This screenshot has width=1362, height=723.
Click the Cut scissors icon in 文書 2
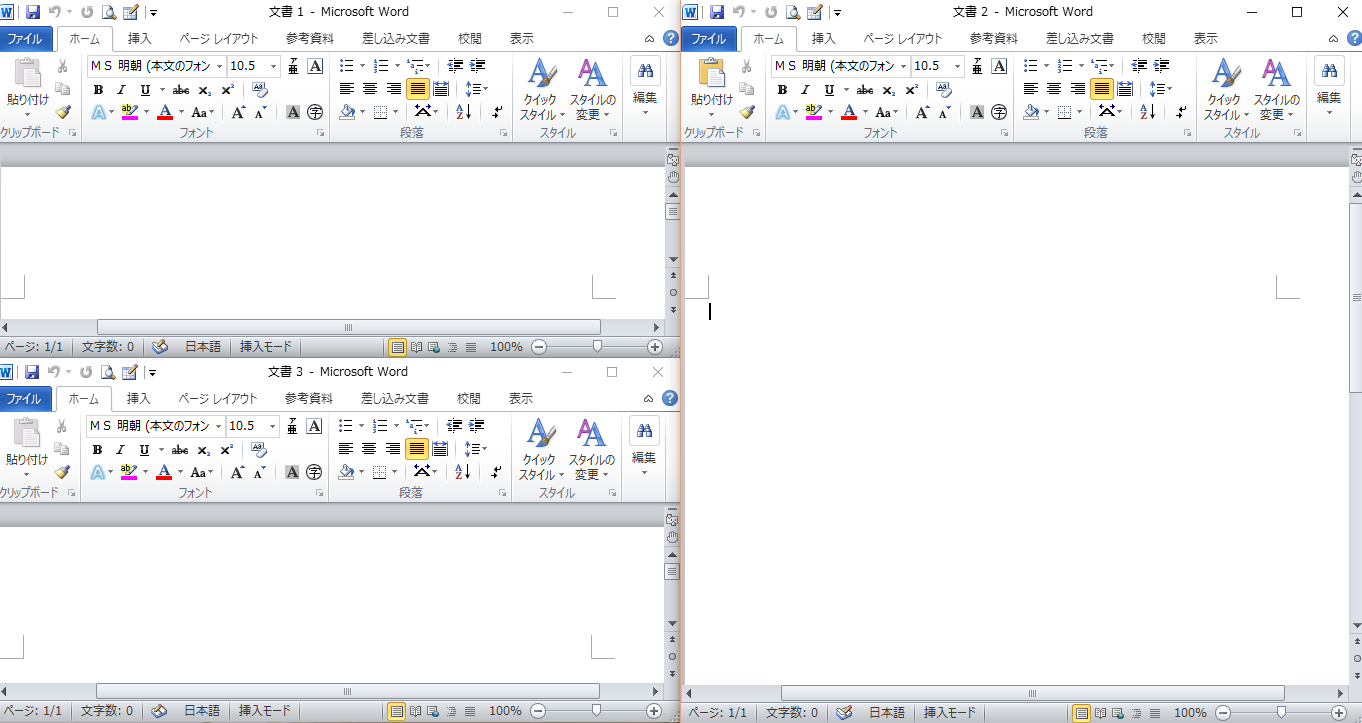[x=746, y=66]
